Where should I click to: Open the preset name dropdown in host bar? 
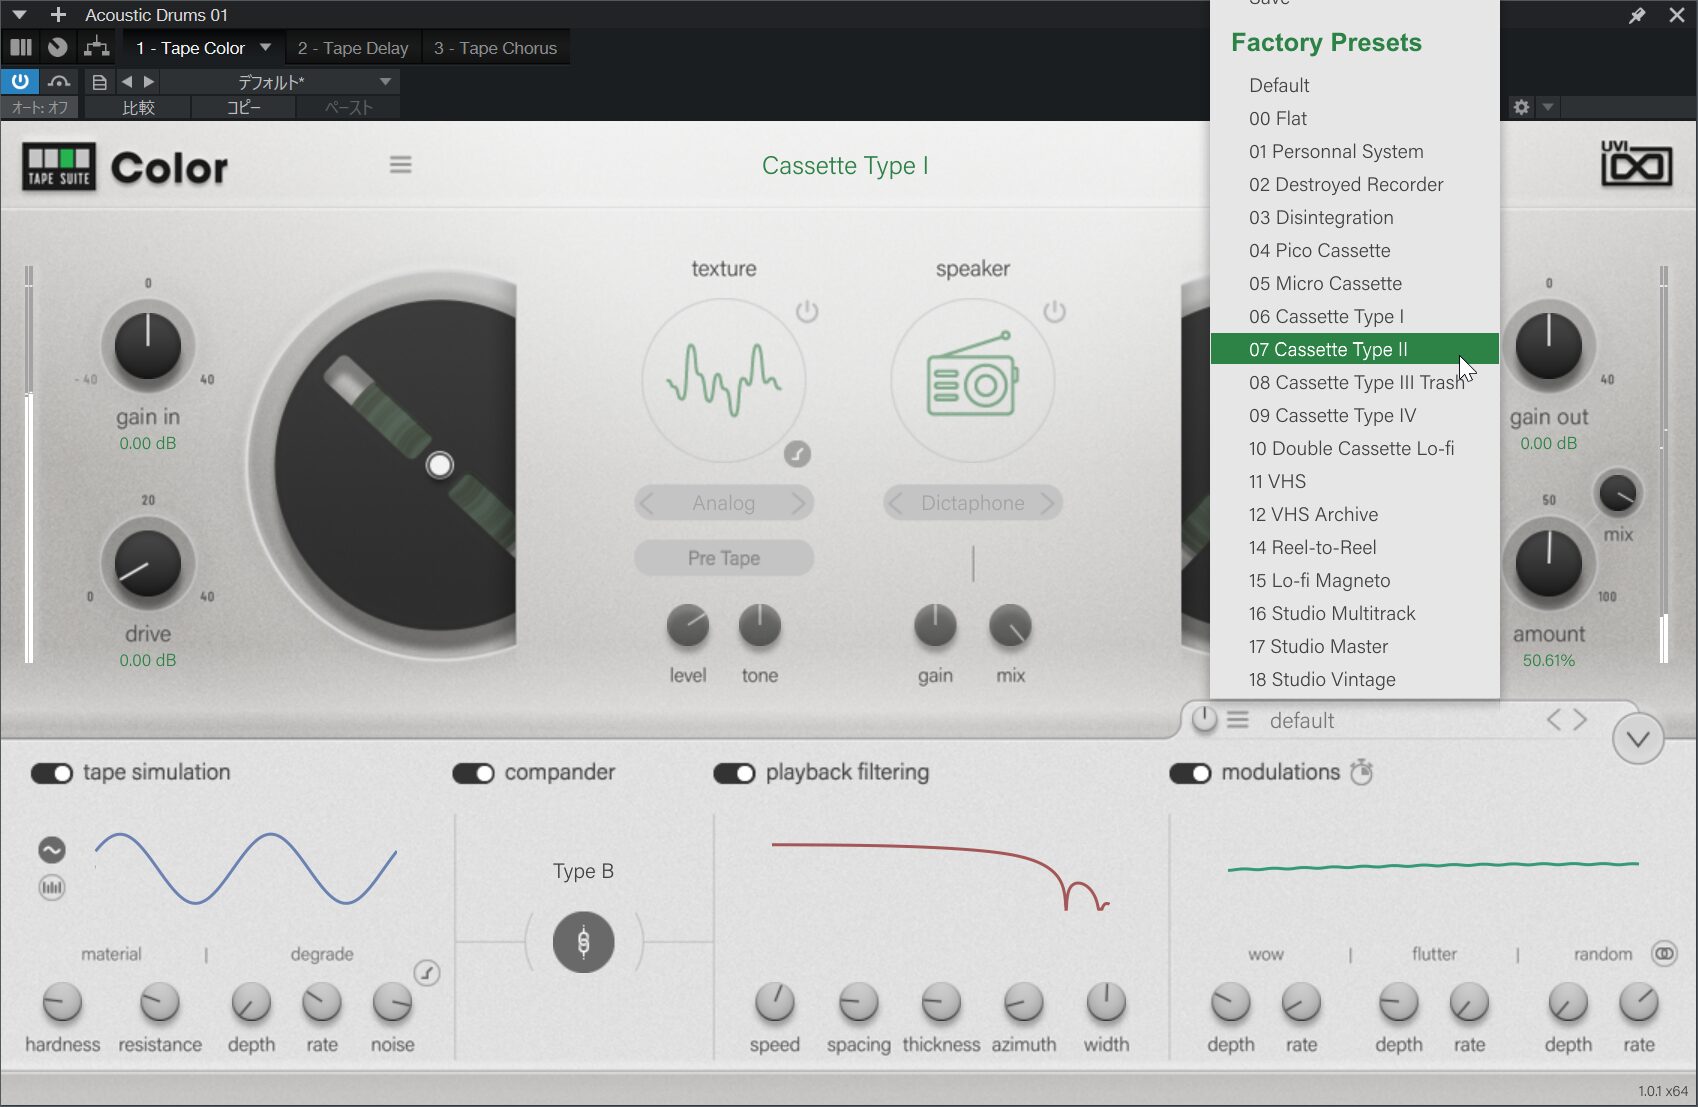point(384,82)
